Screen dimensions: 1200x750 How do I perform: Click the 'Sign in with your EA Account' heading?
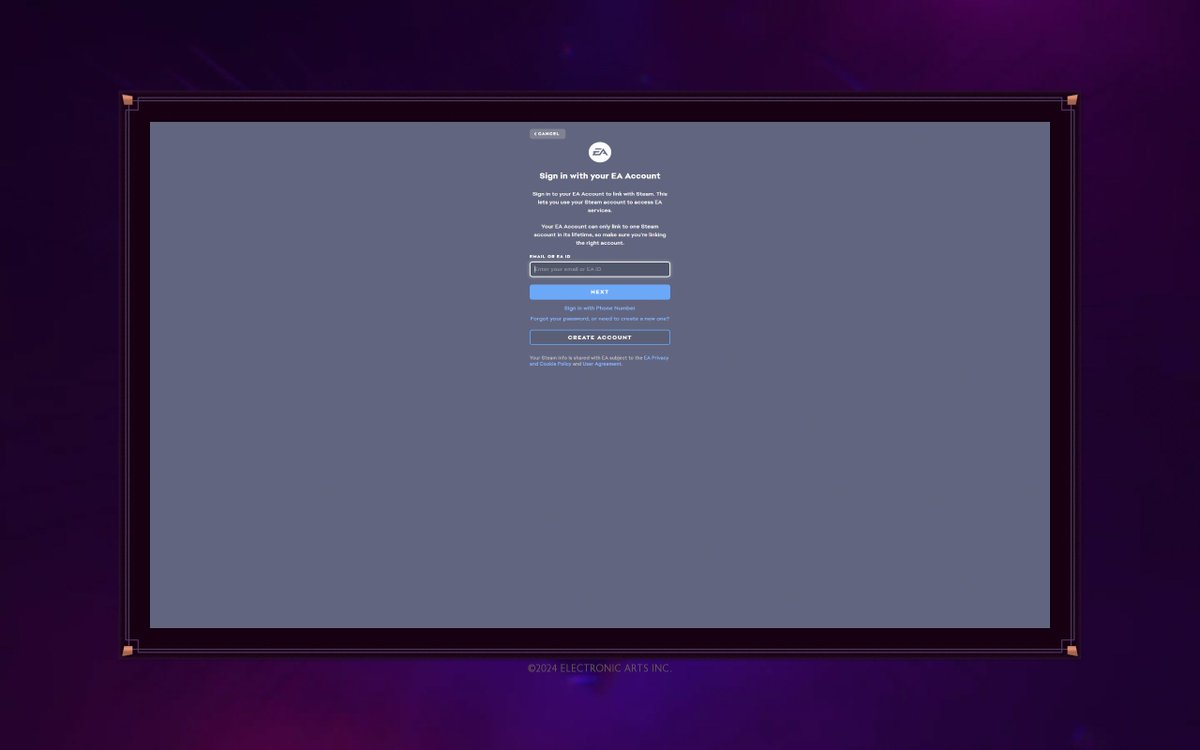click(x=600, y=176)
